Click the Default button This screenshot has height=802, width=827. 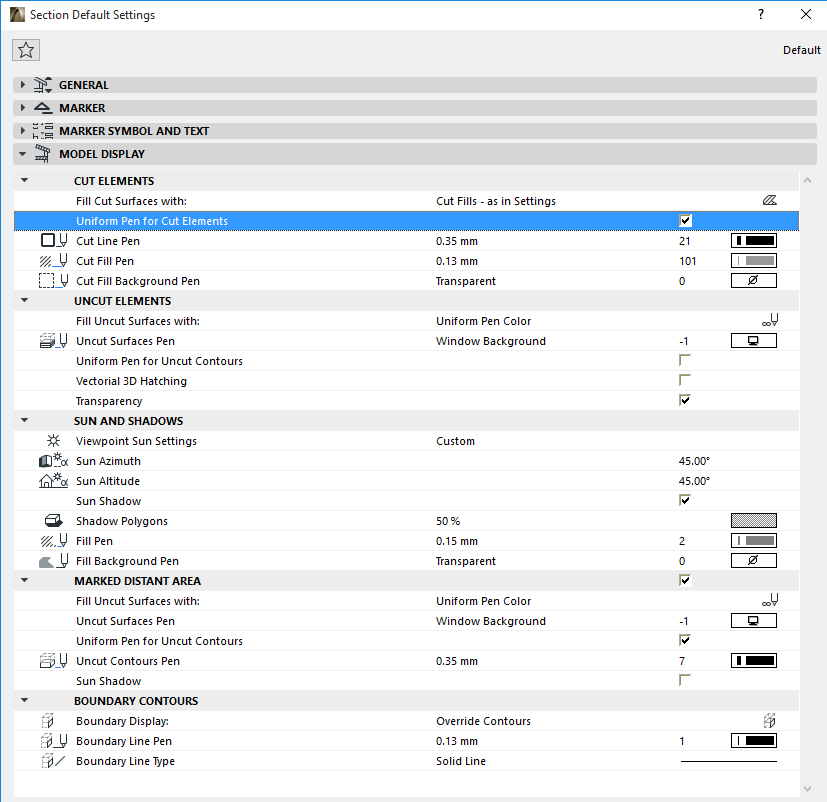tap(802, 50)
